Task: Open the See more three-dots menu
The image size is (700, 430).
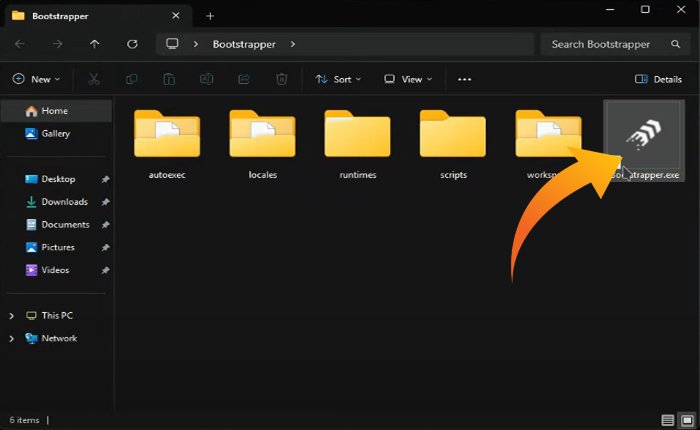Action: pos(464,79)
